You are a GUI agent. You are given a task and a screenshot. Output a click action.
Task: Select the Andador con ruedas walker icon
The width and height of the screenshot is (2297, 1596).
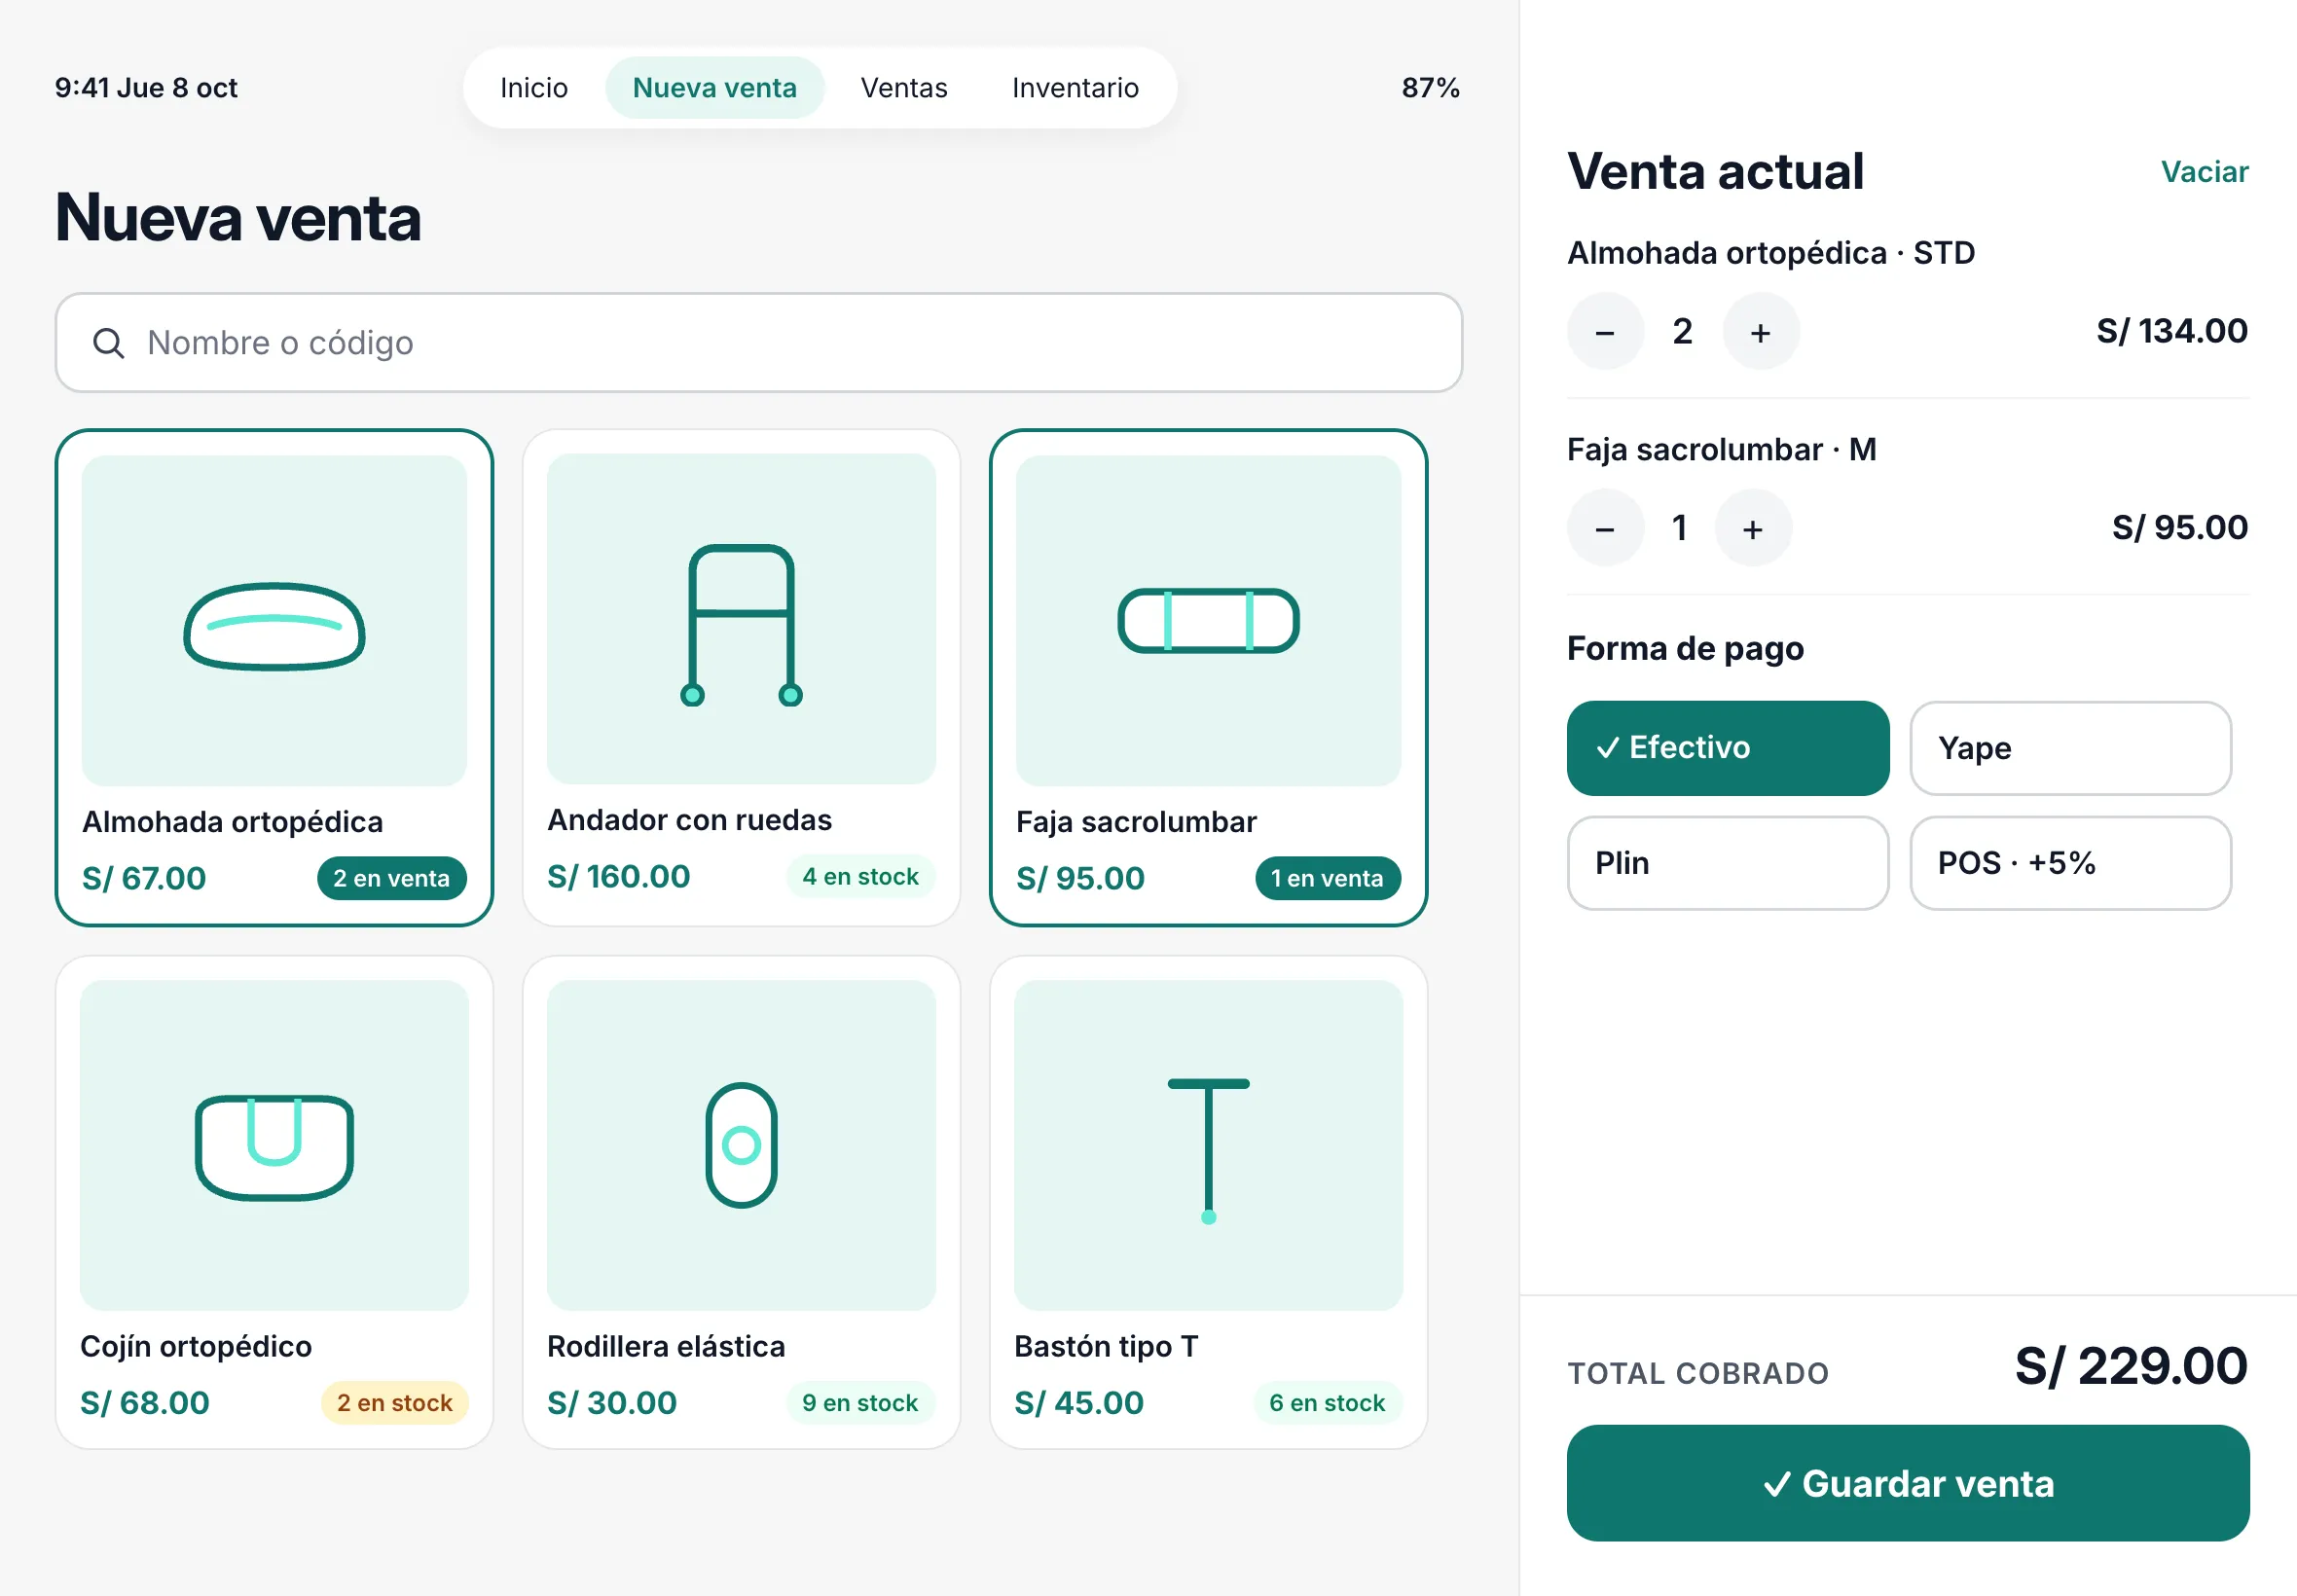(741, 625)
